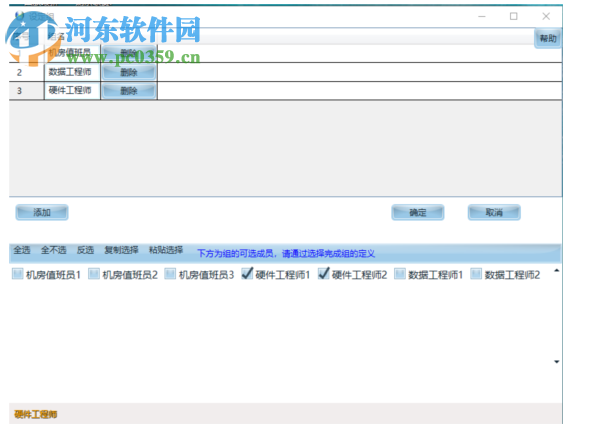Minimize the group settings window
This screenshot has width=603, height=434.
pos(482,17)
